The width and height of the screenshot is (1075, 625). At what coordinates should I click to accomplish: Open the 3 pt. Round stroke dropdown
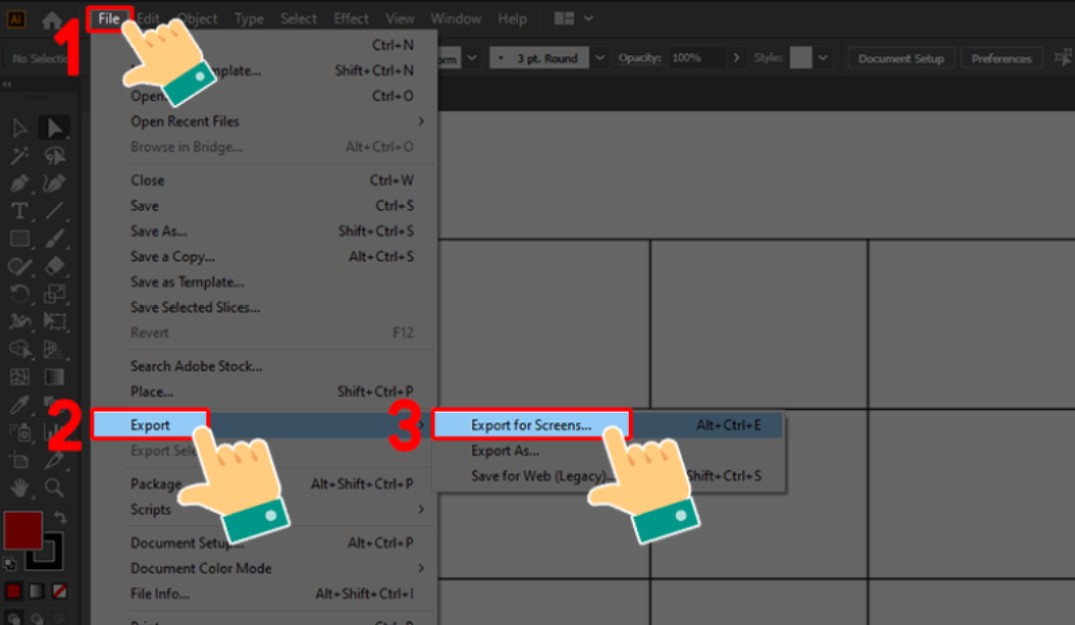[600, 59]
